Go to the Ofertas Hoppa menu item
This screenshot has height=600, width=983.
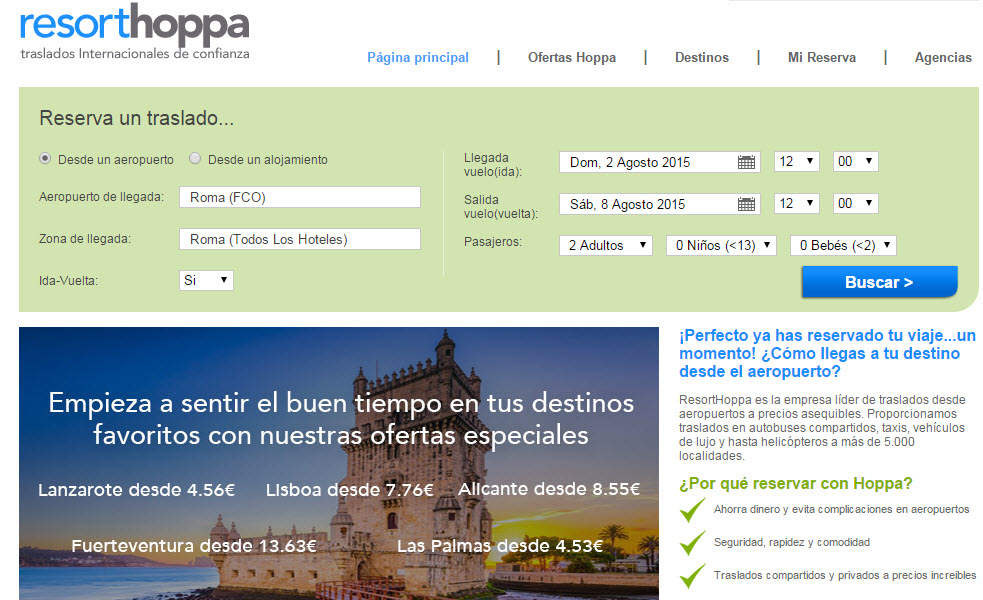[x=572, y=57]
